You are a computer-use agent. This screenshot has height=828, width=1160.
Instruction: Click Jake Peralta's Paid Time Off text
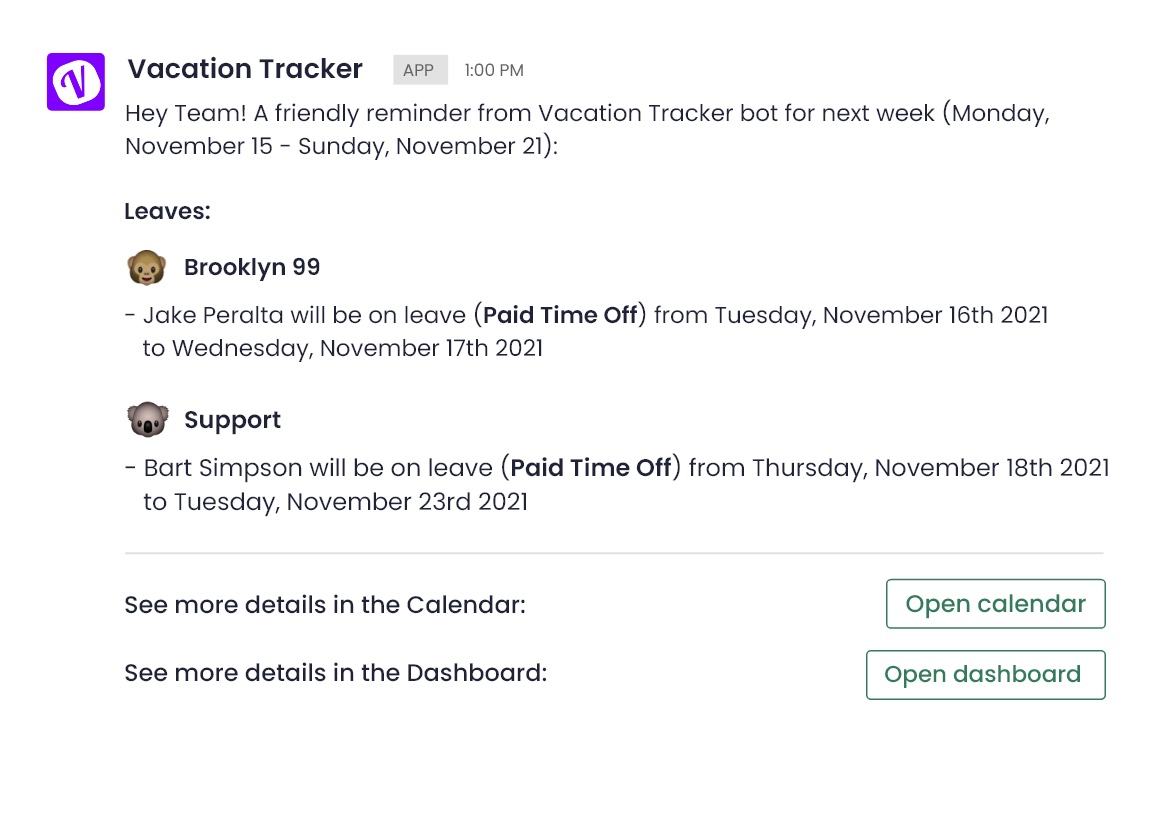[x=560, y=315]
